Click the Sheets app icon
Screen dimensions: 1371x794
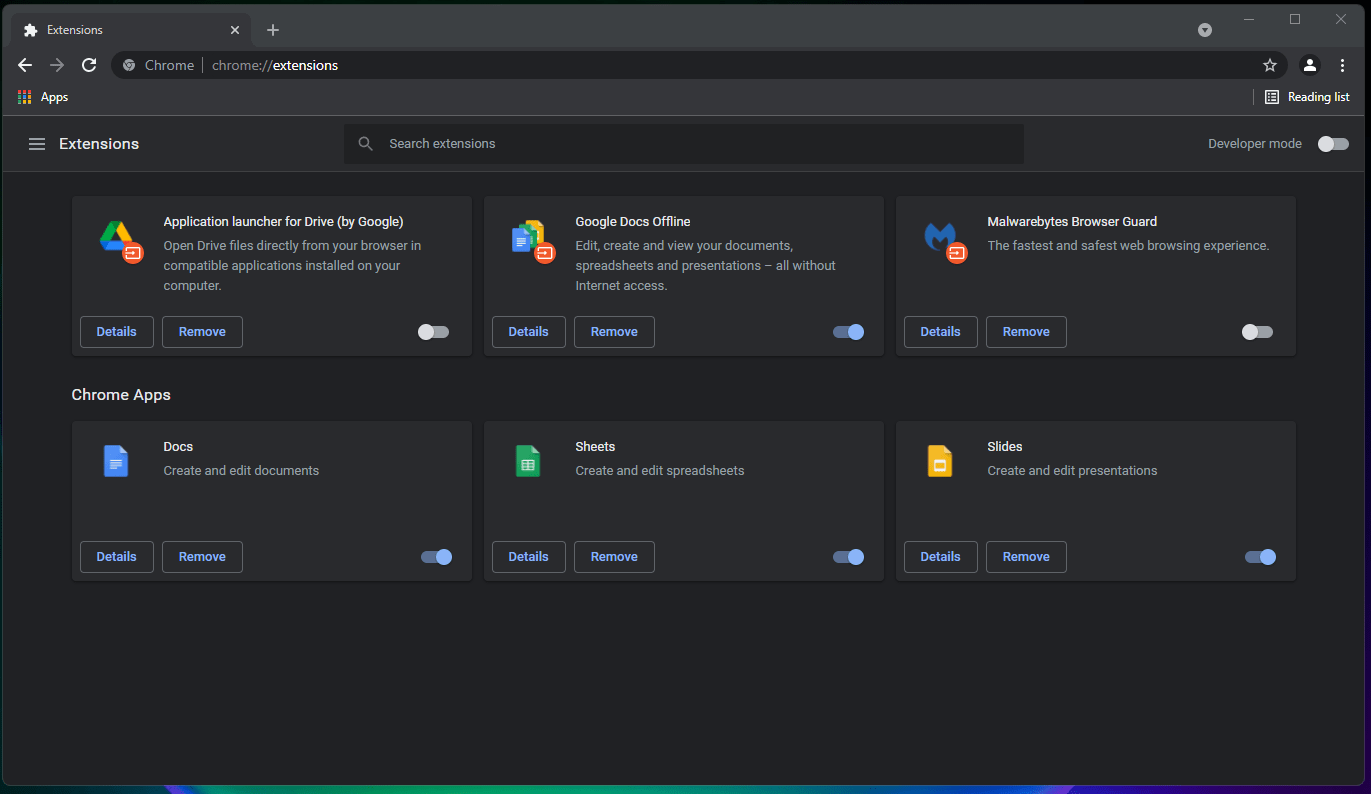pos(527,461)
